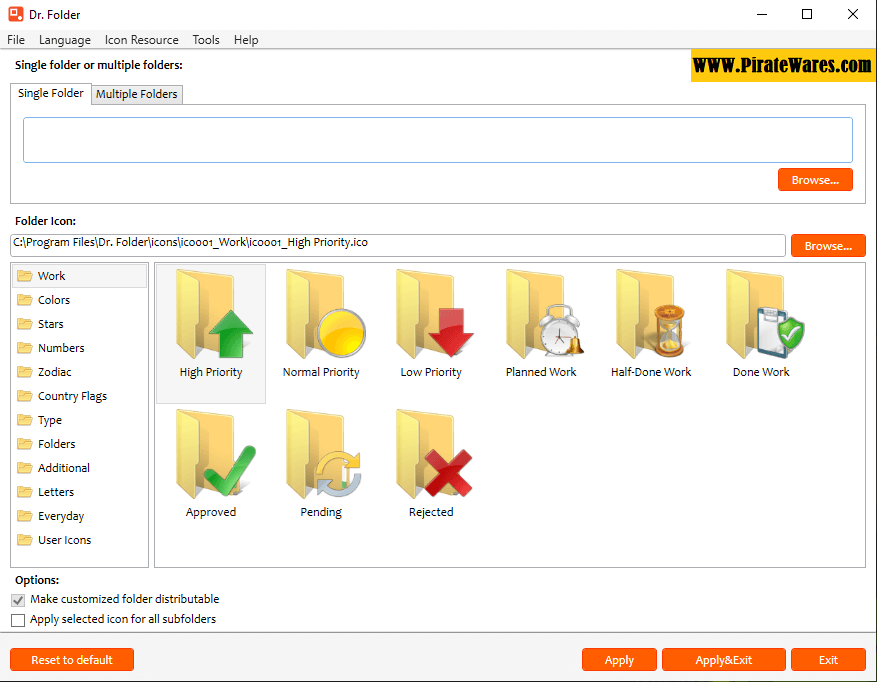Image resolution: width=877 pixels, height=682 pixels.
Task: Open the Tools menu
Action: 206,40
